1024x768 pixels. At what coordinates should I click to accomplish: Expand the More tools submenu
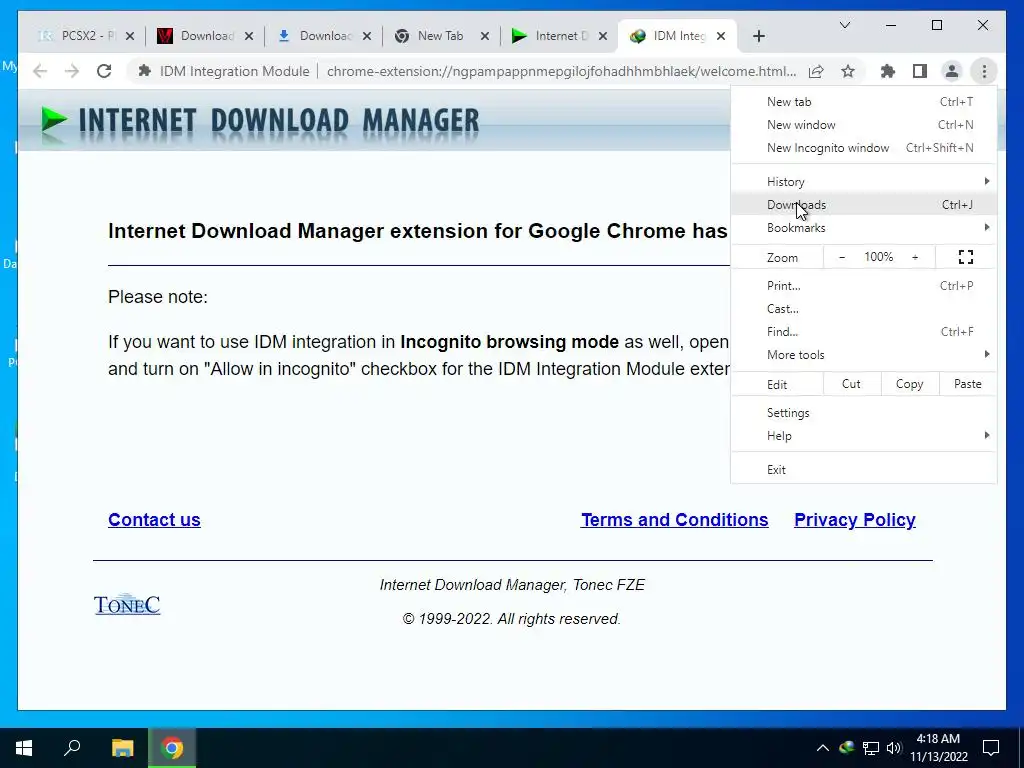863,355
